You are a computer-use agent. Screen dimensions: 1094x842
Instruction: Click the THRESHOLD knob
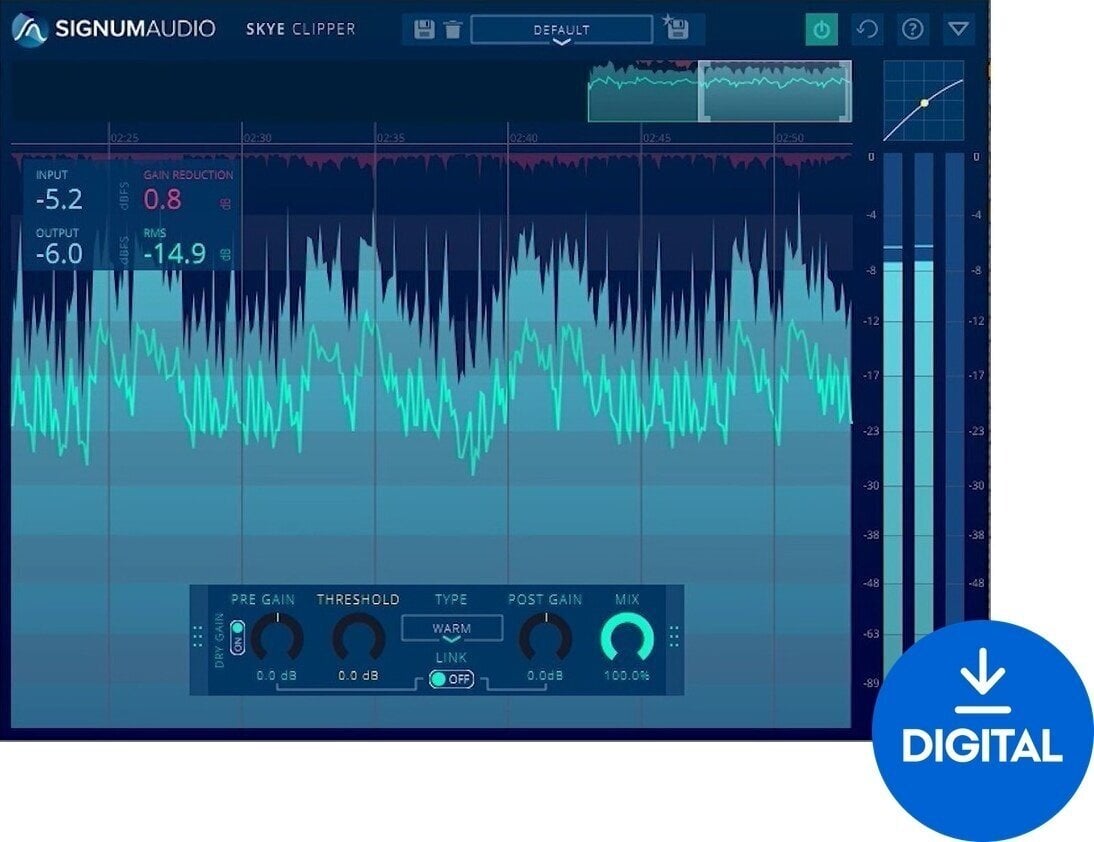tap(359, 638)
